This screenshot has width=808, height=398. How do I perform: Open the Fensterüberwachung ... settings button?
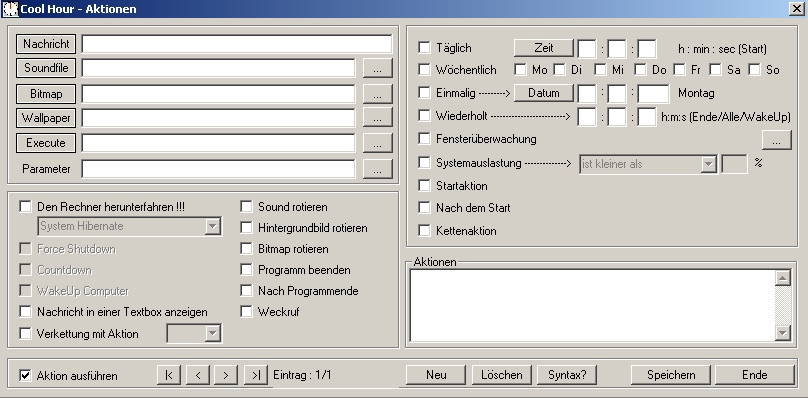(x=777, y=139)
